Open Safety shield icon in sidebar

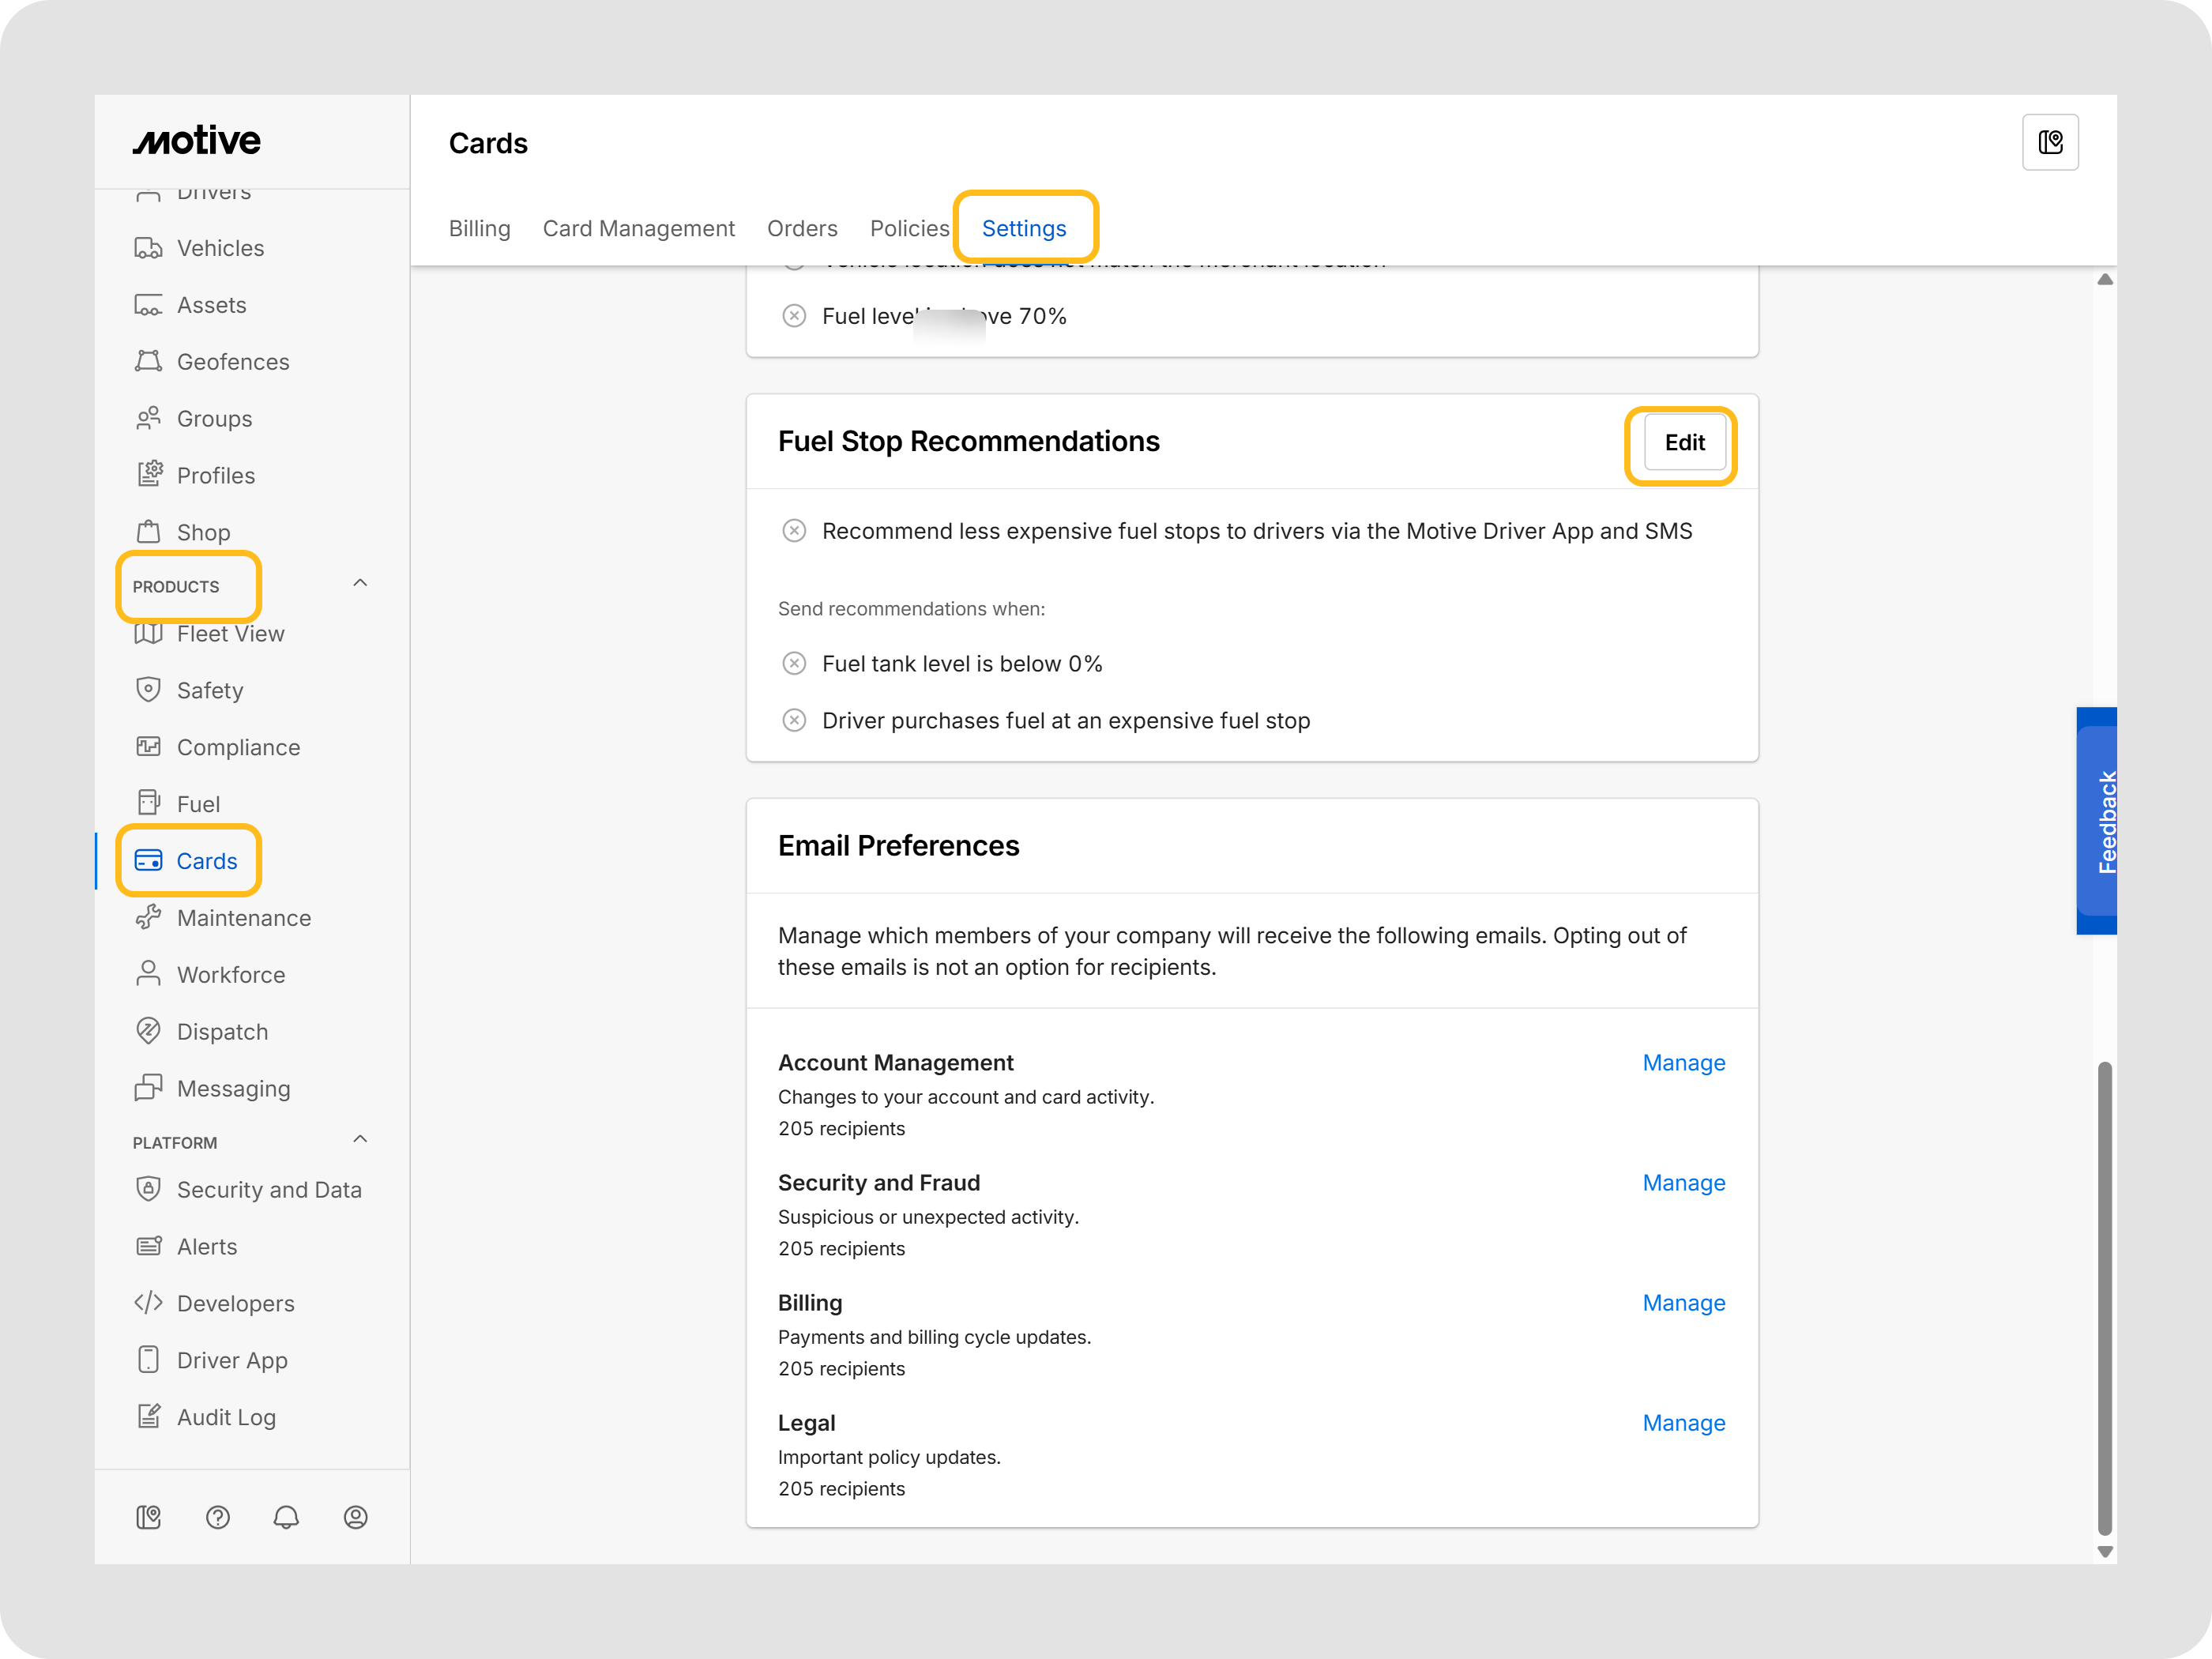(148, 690)
